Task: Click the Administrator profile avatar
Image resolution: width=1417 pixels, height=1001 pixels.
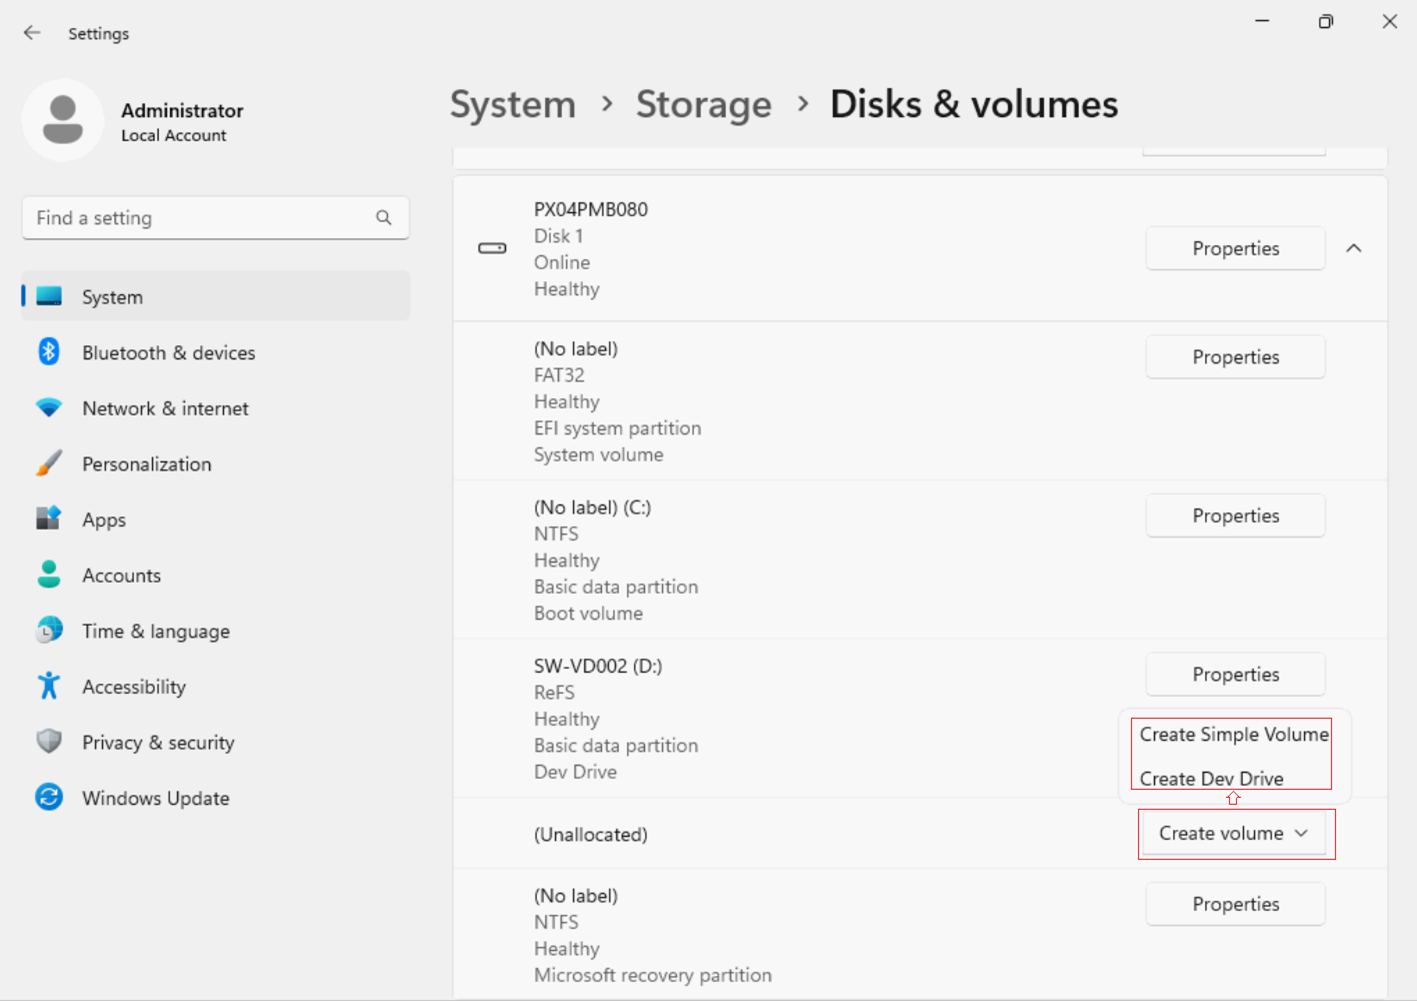Action: point(63,120)
